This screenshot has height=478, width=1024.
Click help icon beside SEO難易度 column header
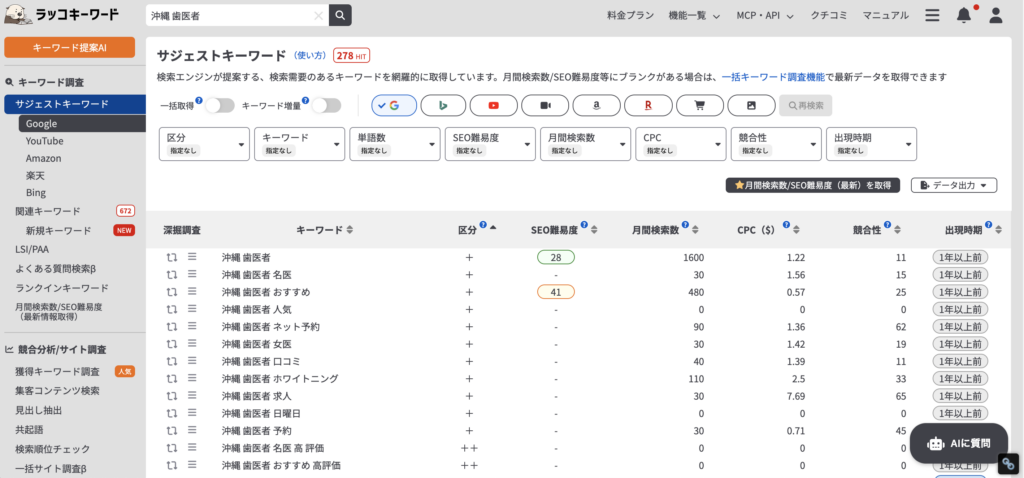pos(584,225)
